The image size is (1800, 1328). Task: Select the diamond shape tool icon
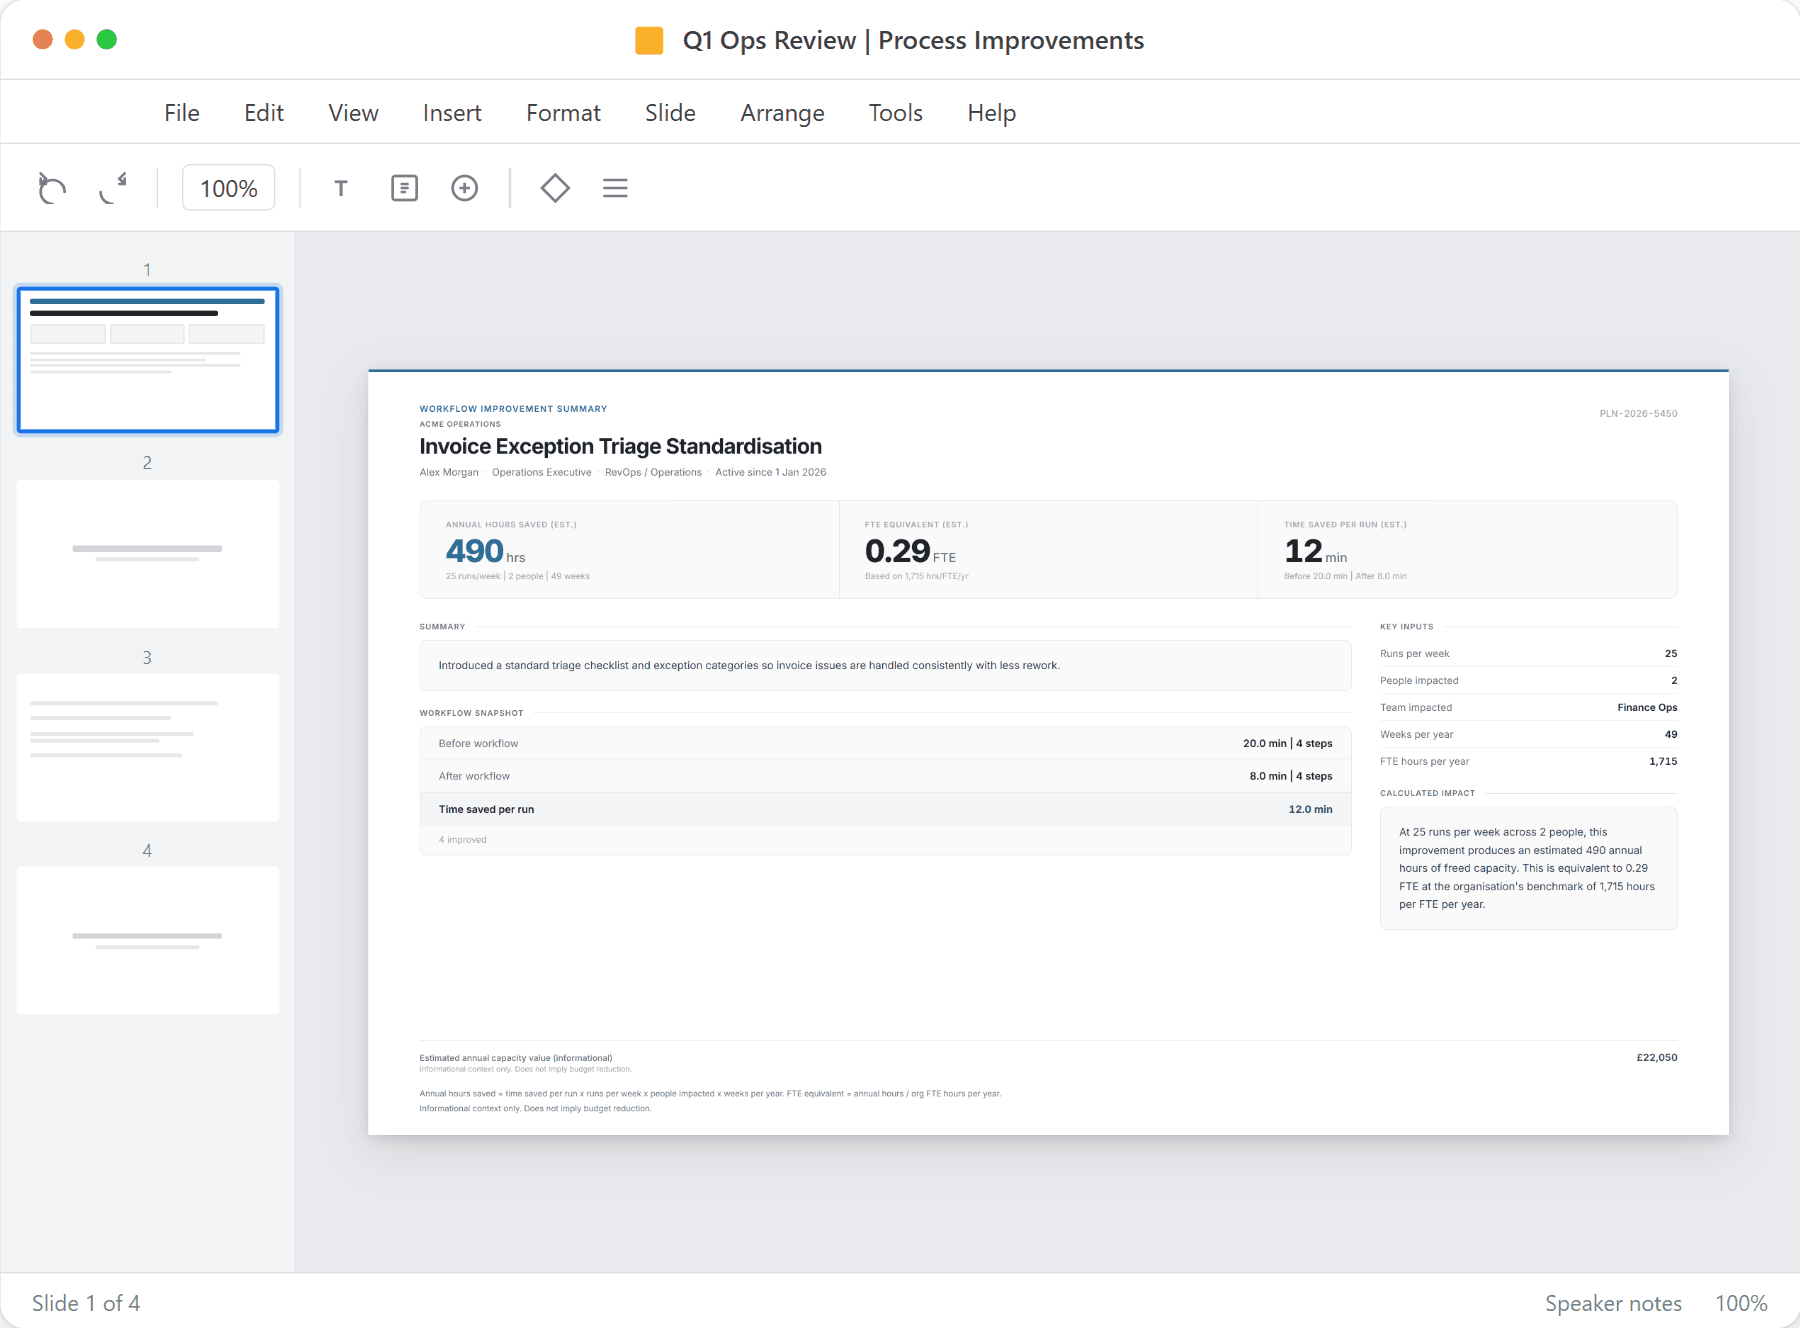click(555, 188)
